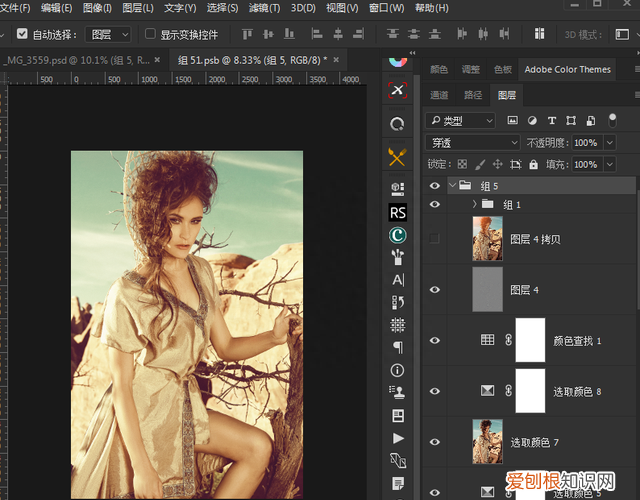Filter layers by type text icon

coord(552,121)
